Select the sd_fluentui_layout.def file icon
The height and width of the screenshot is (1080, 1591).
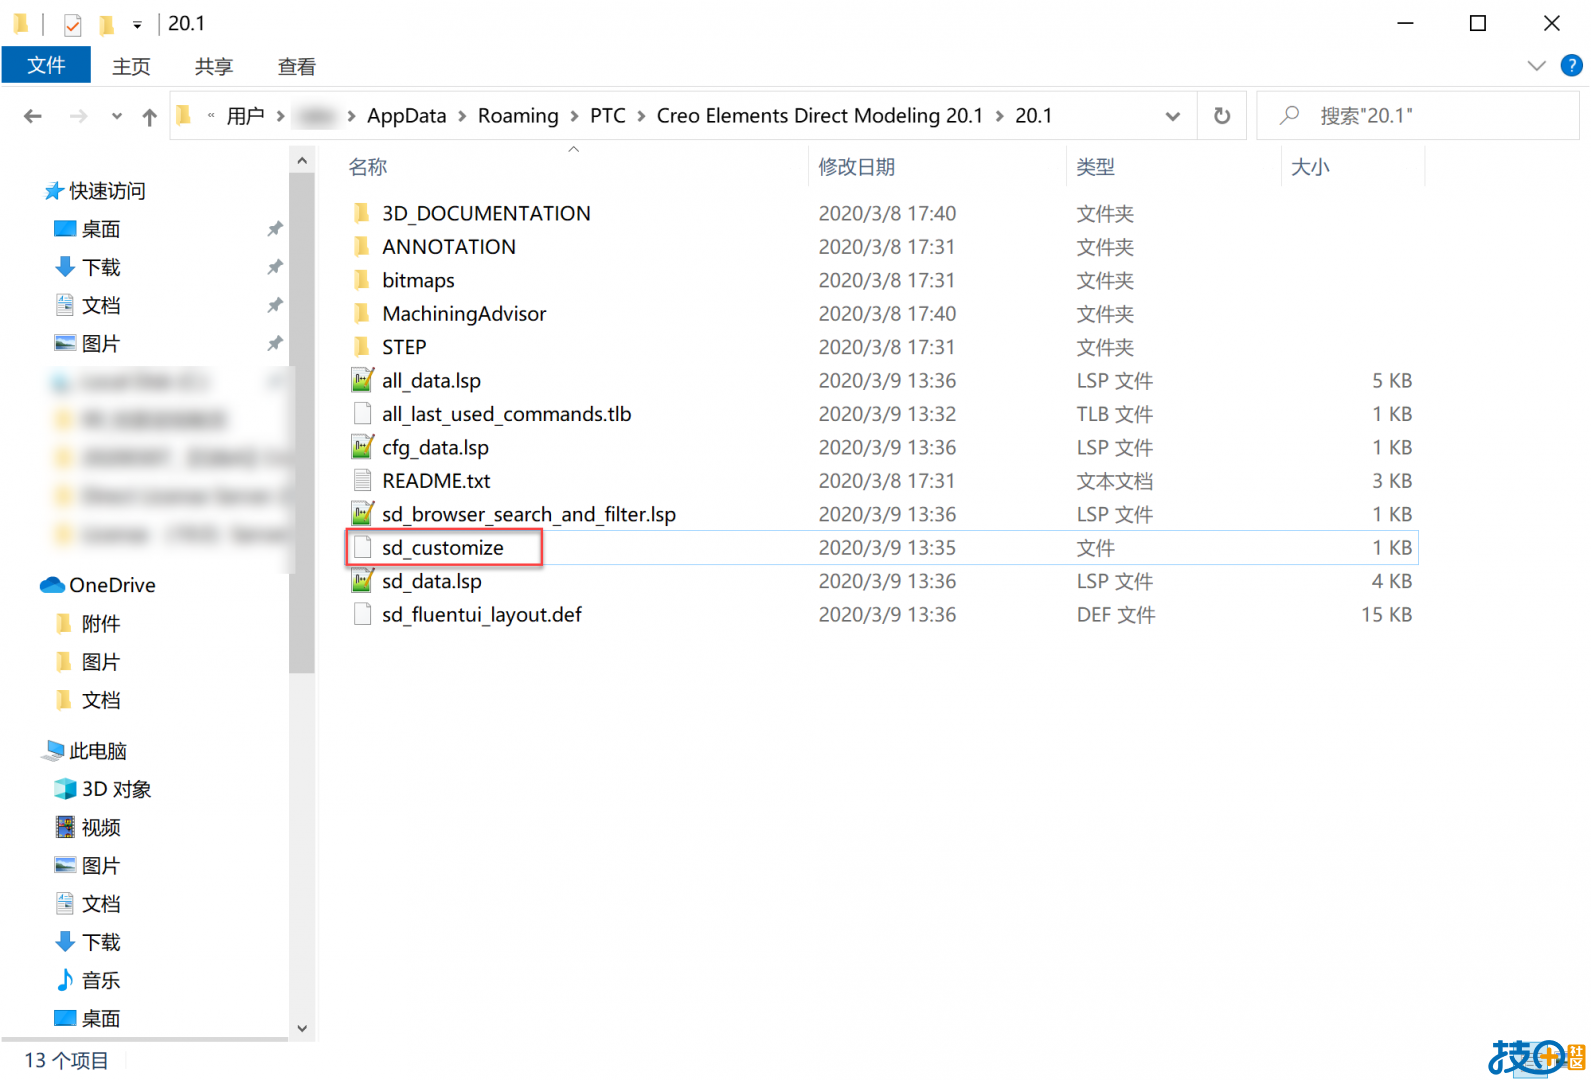pos(363,615)
